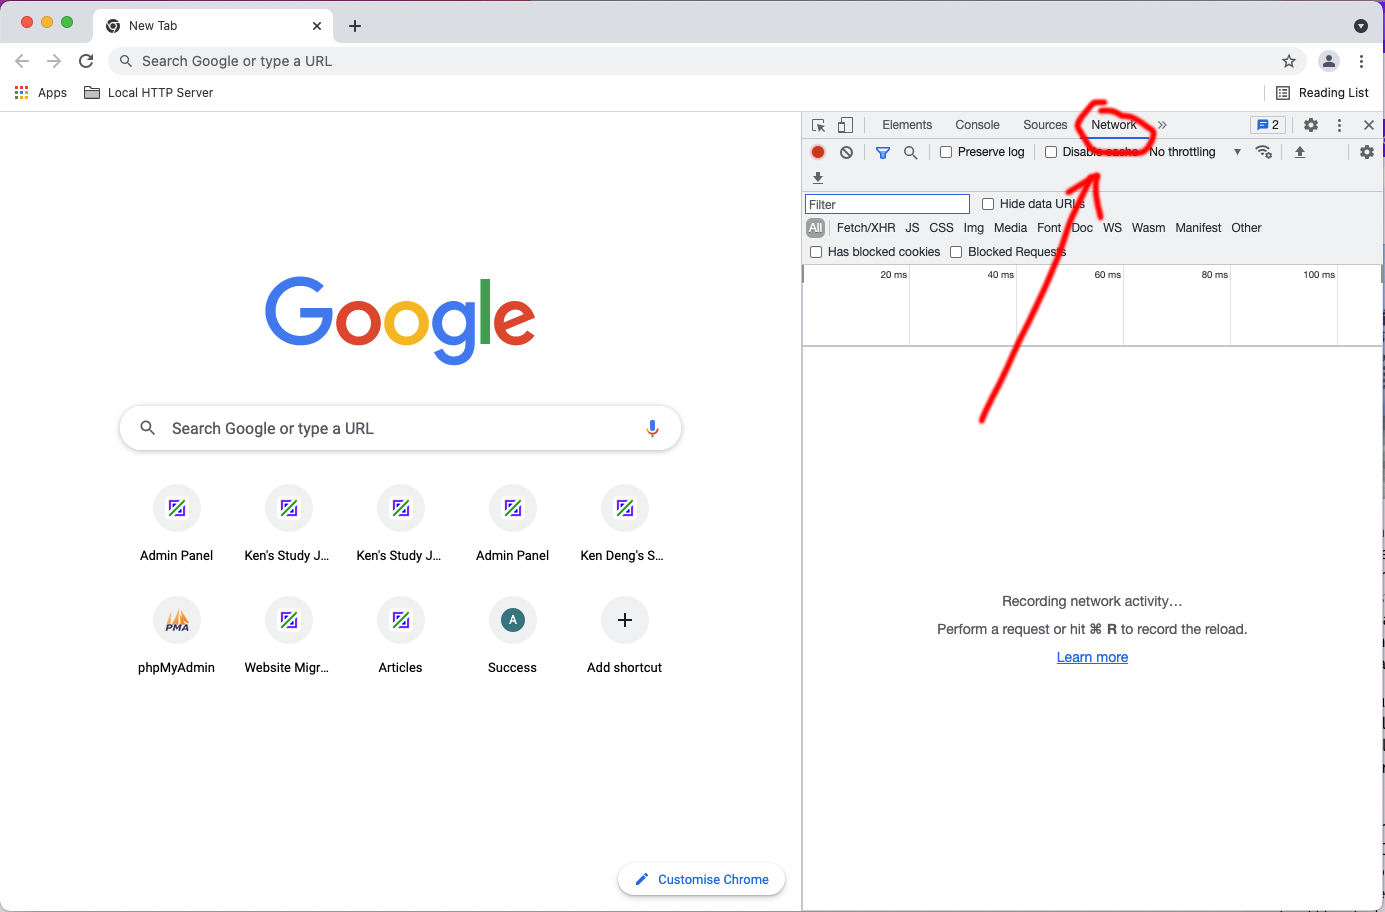Image resolution: width=1385 pixels, height=912 pixels.
Task: Switch to the Sources tab
Action: [1045, 125]
